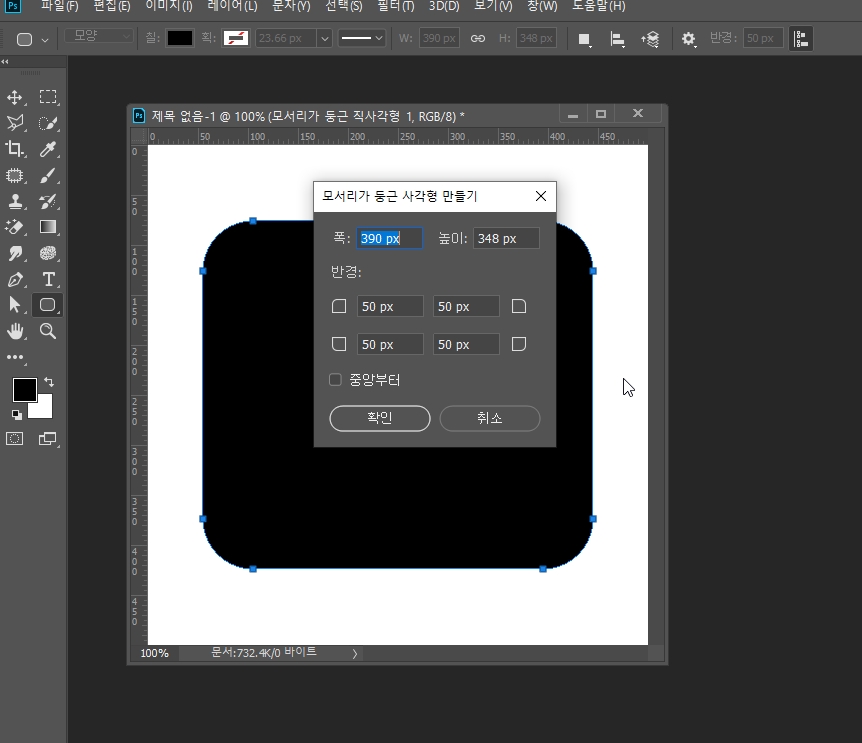Toggle the align edges button
Image resolution: width=862 pixels, height=743 pixels.
point(801,38)
